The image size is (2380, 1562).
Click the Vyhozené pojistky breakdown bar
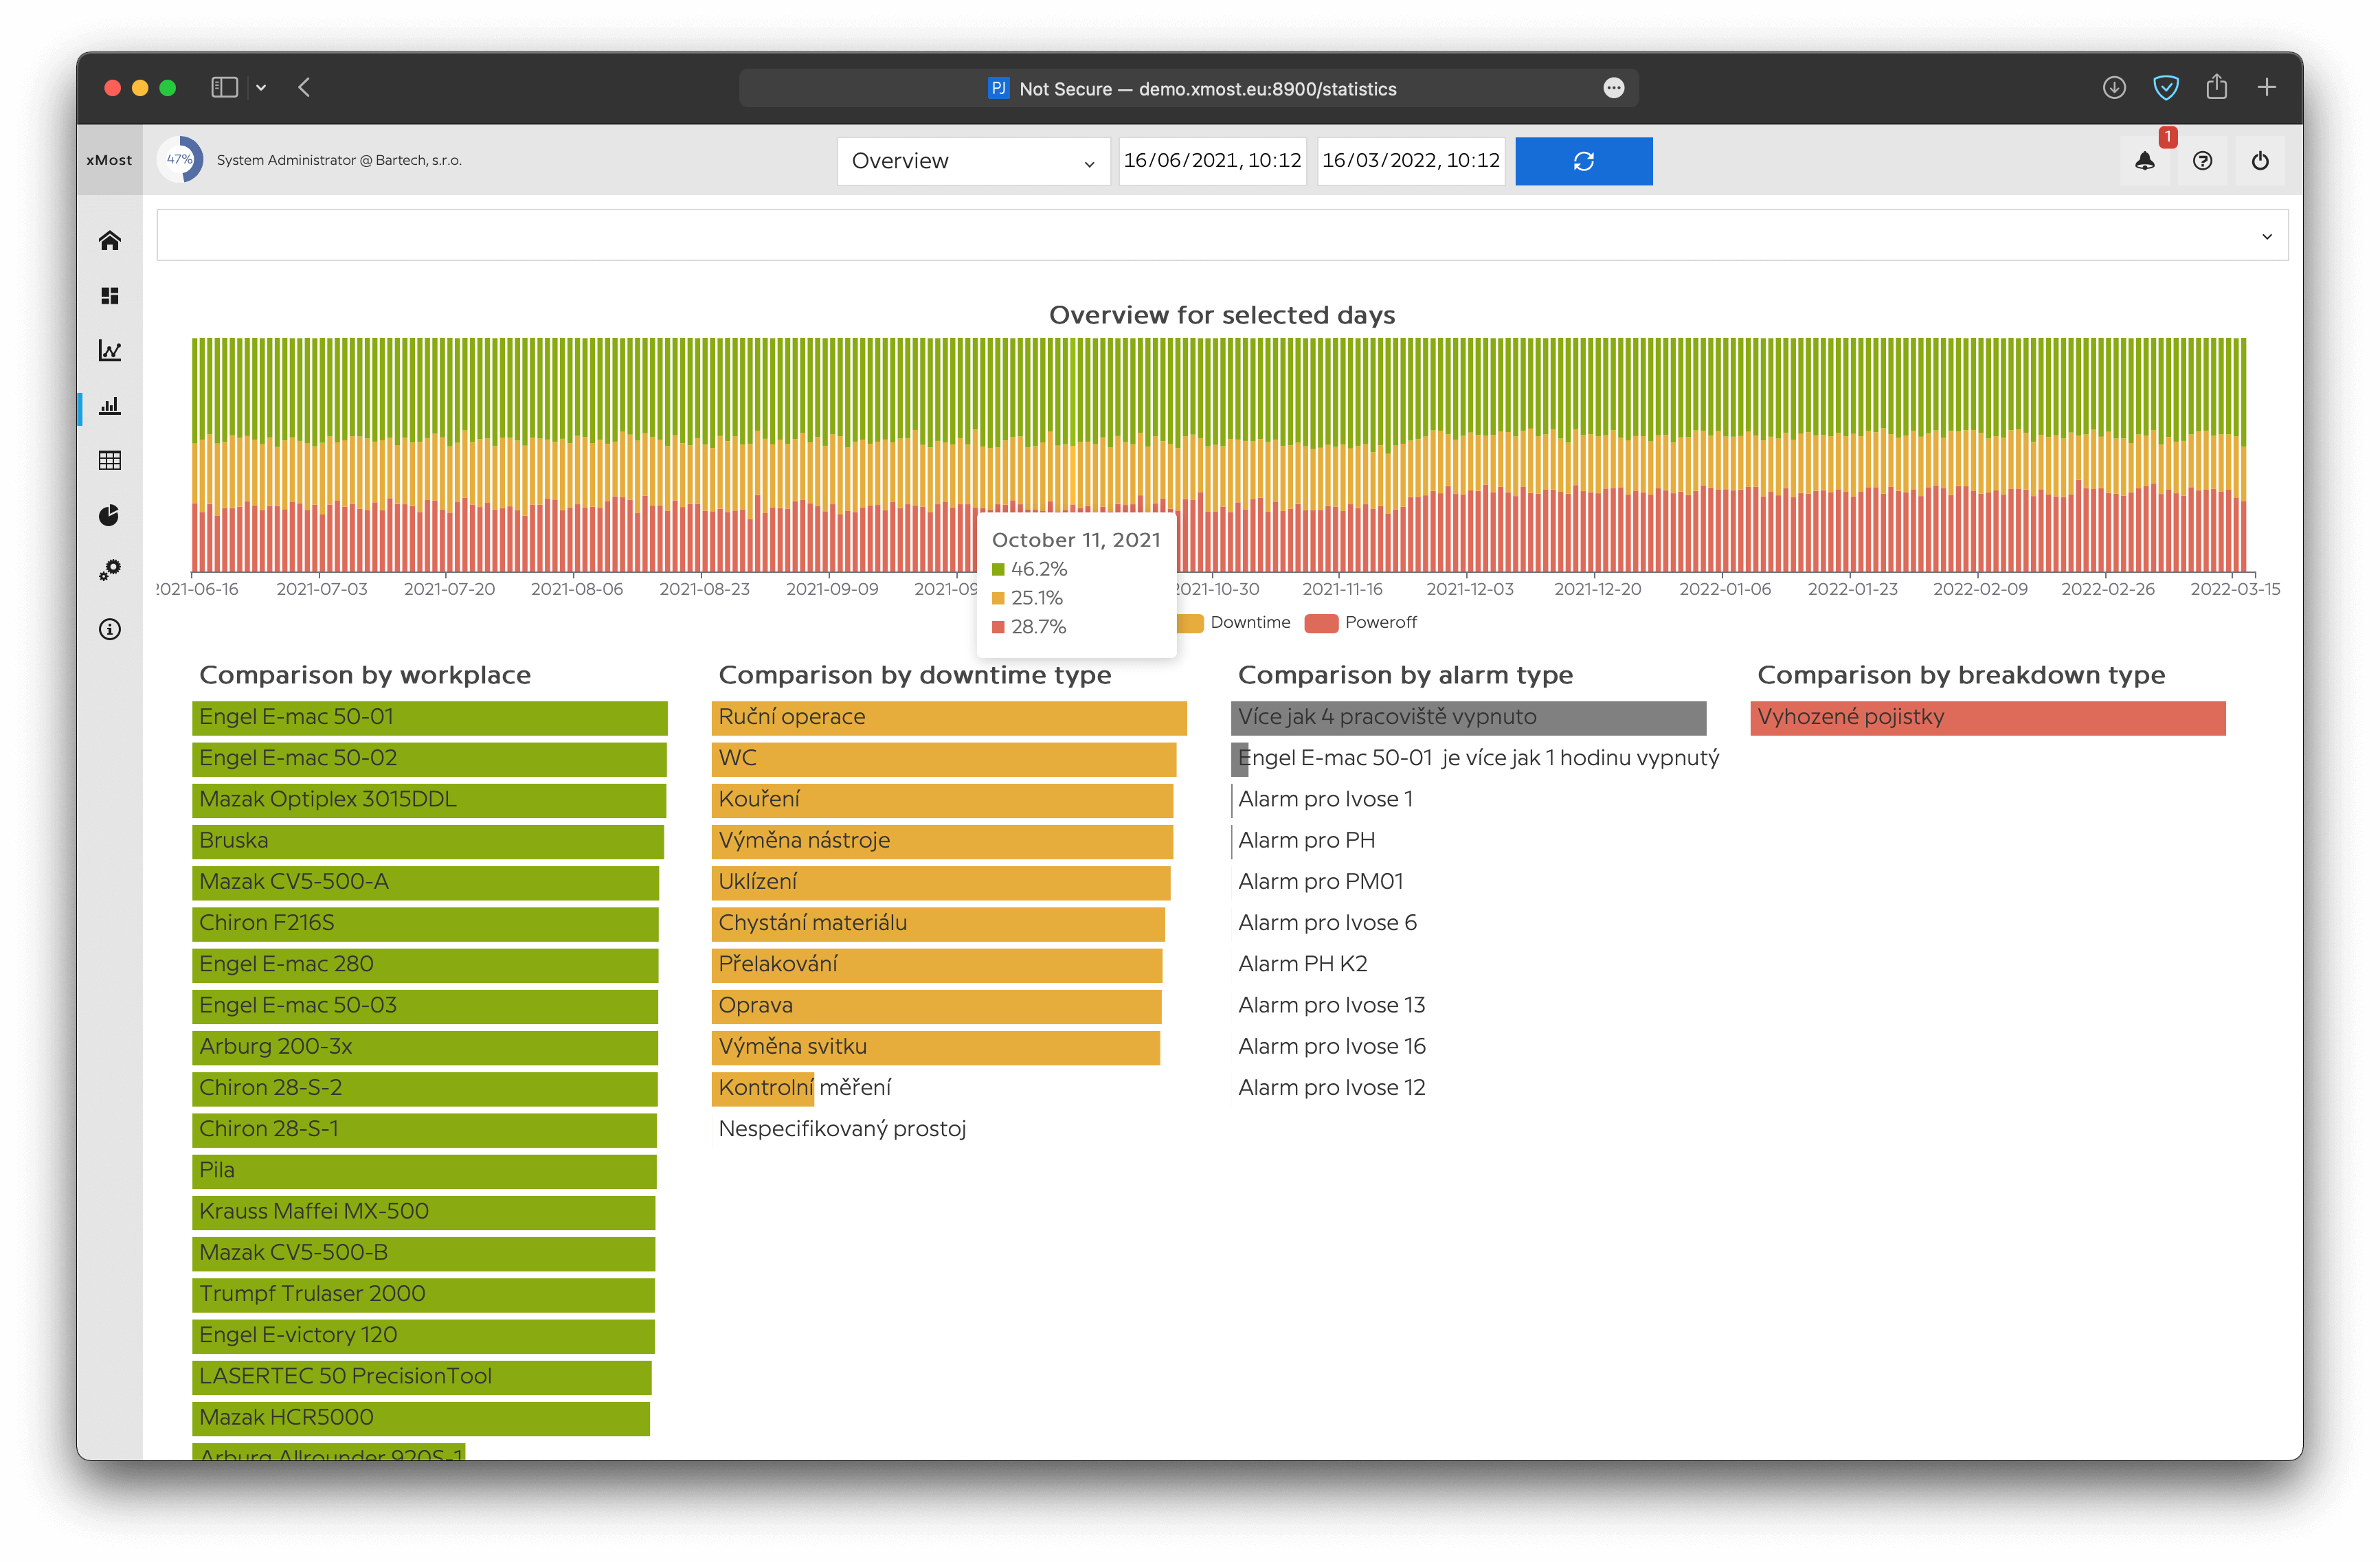click(x=1987, y=717)
